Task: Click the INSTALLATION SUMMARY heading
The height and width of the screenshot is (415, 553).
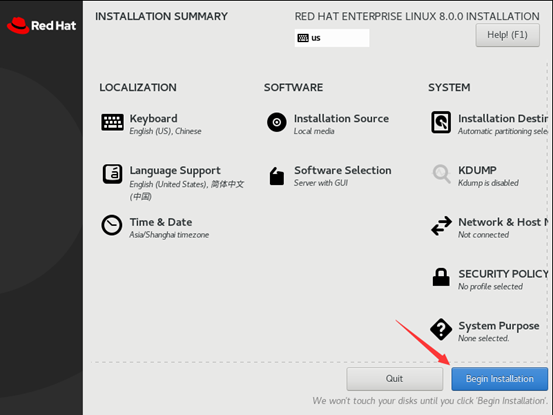Action: point(161,17)
